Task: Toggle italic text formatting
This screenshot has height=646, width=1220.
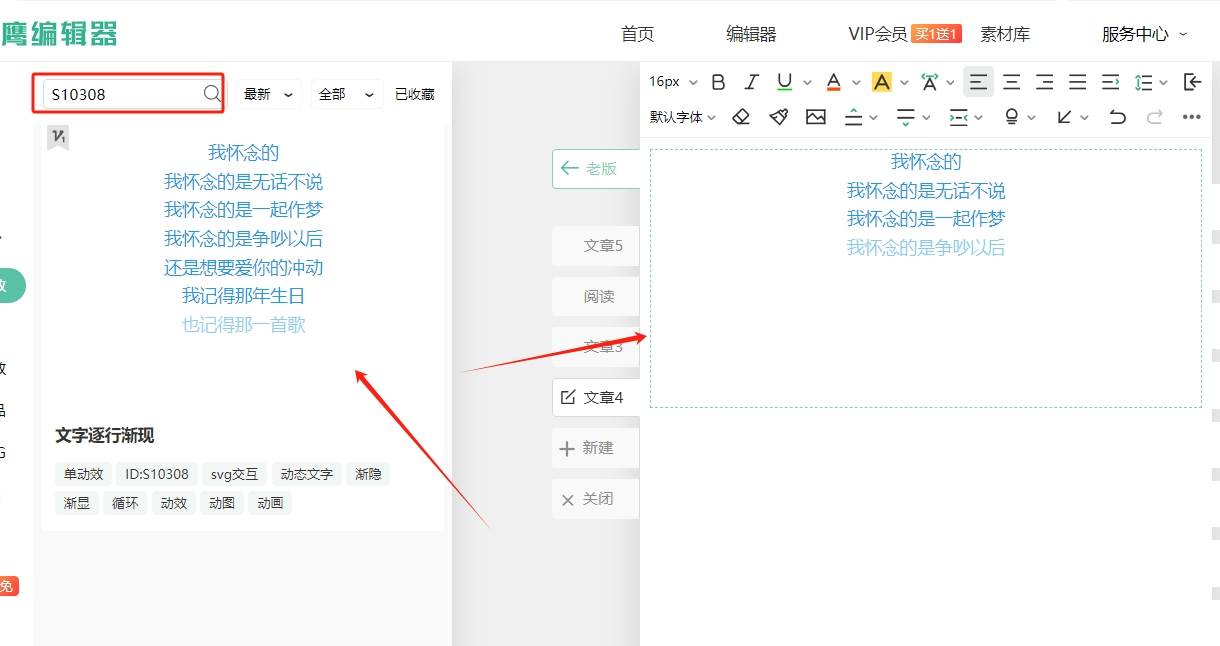Action: 751,82
